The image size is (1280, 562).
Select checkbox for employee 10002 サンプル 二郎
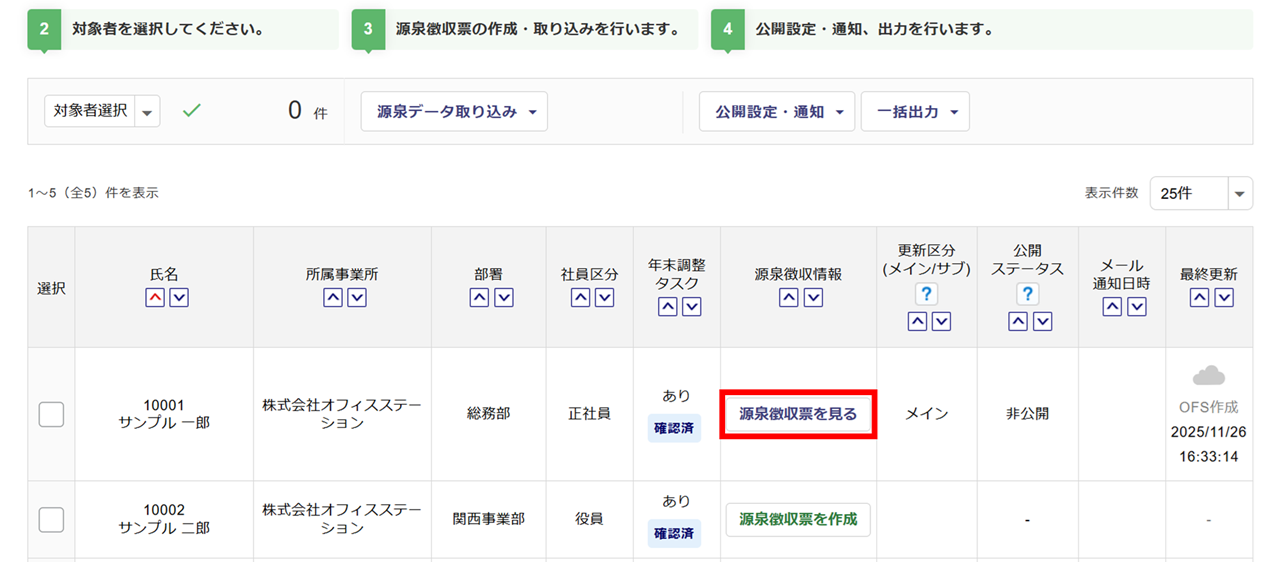(51, 519)
